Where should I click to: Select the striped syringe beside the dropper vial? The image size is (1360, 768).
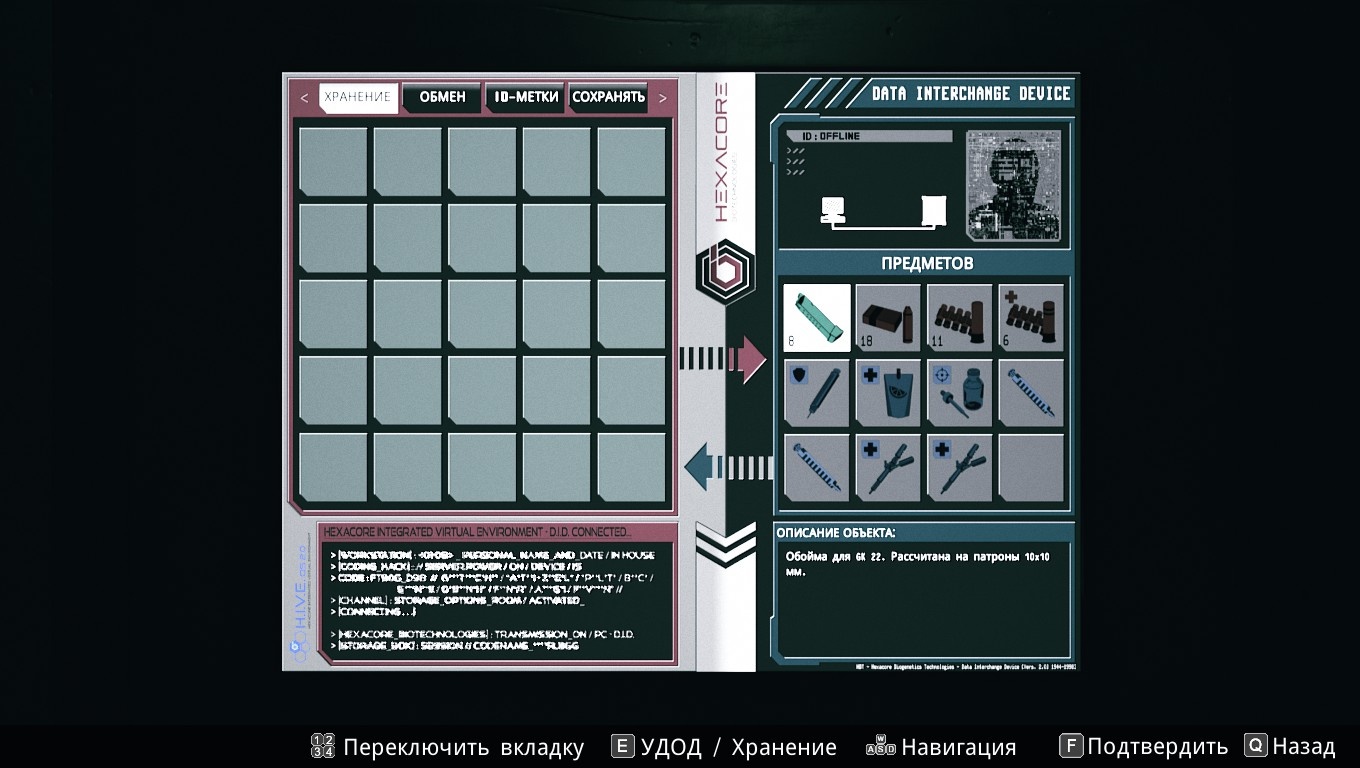coord(1031,393)
